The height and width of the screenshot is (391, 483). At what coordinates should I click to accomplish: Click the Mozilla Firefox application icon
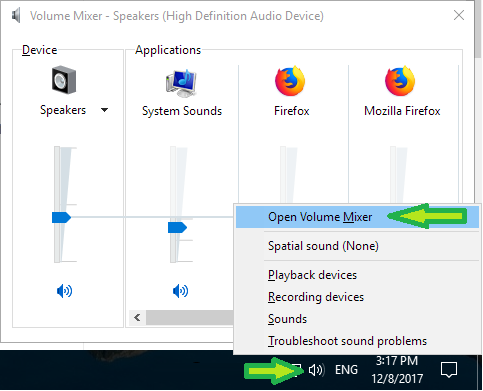tap(400, 81)
